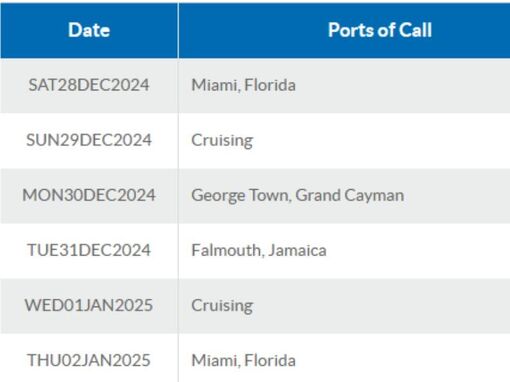Viewport: 510px width, 382px height.
Task: Click the word Call in the header
Action: [x=416, y=30]
